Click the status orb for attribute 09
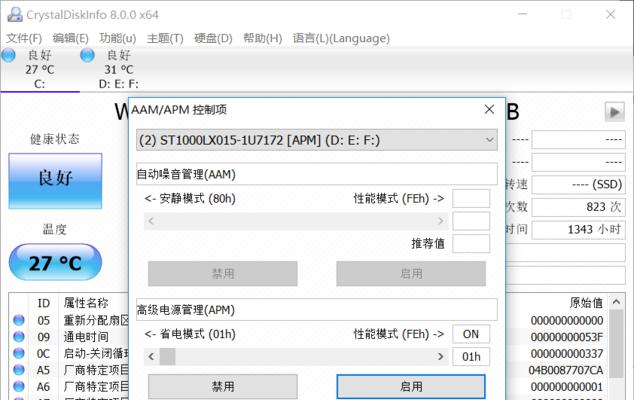This screenshot has height=400, width=634. click(x=19, y=337)
